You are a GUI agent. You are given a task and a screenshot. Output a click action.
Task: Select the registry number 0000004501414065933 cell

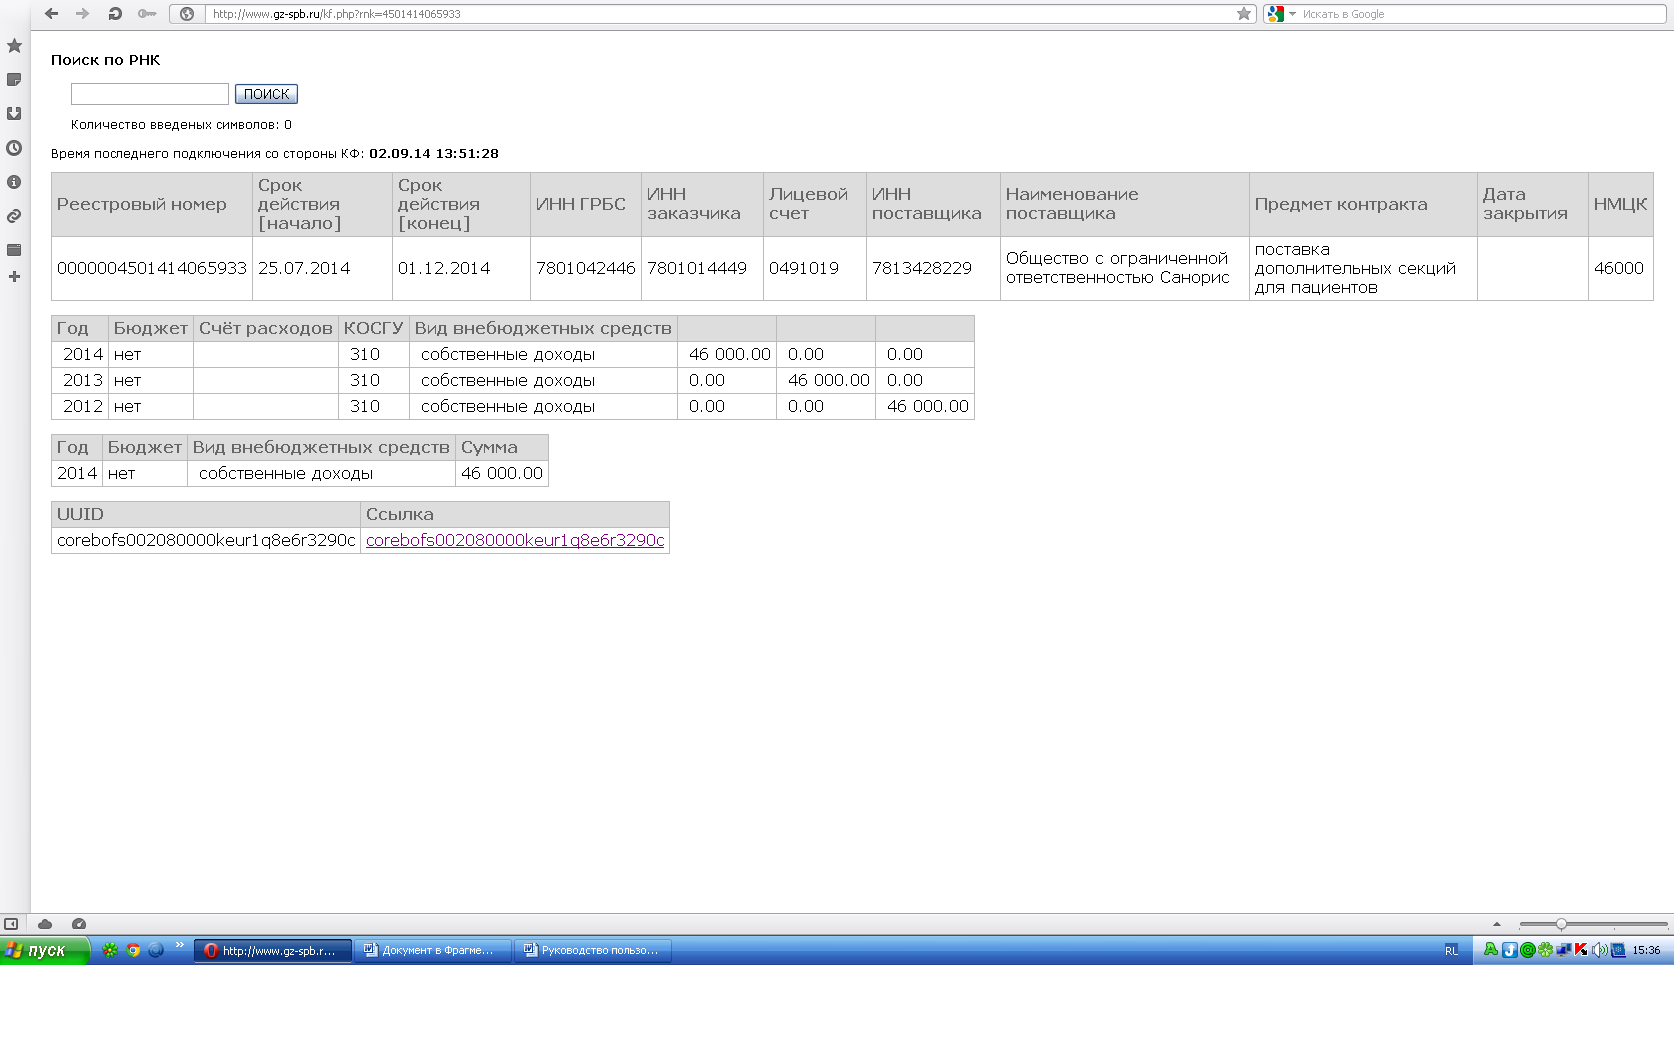[x=152, y=268]
